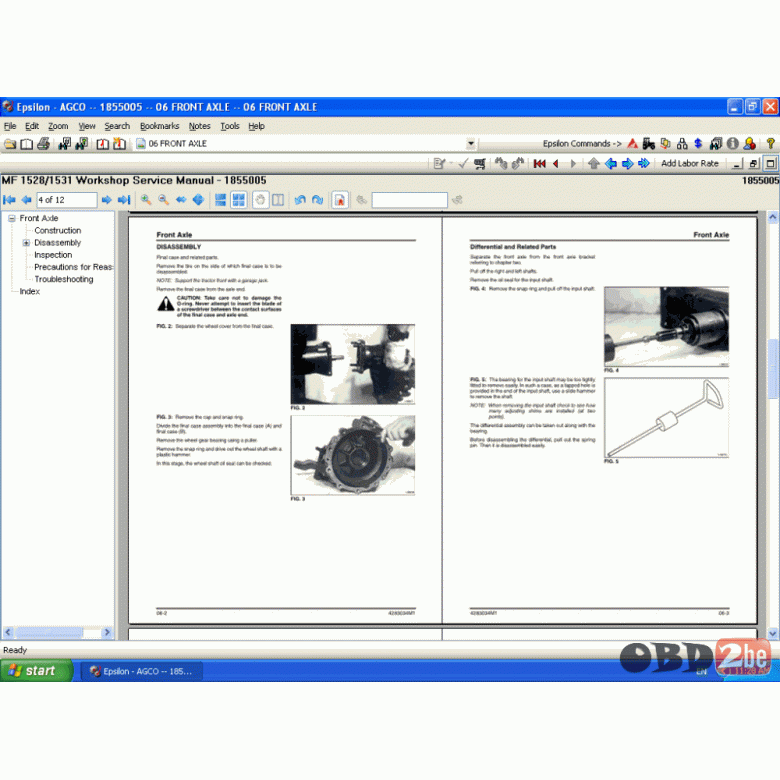Click the Add Labor Rate button
The height and width of the screenshot is (780, 780).
[689, 164]
